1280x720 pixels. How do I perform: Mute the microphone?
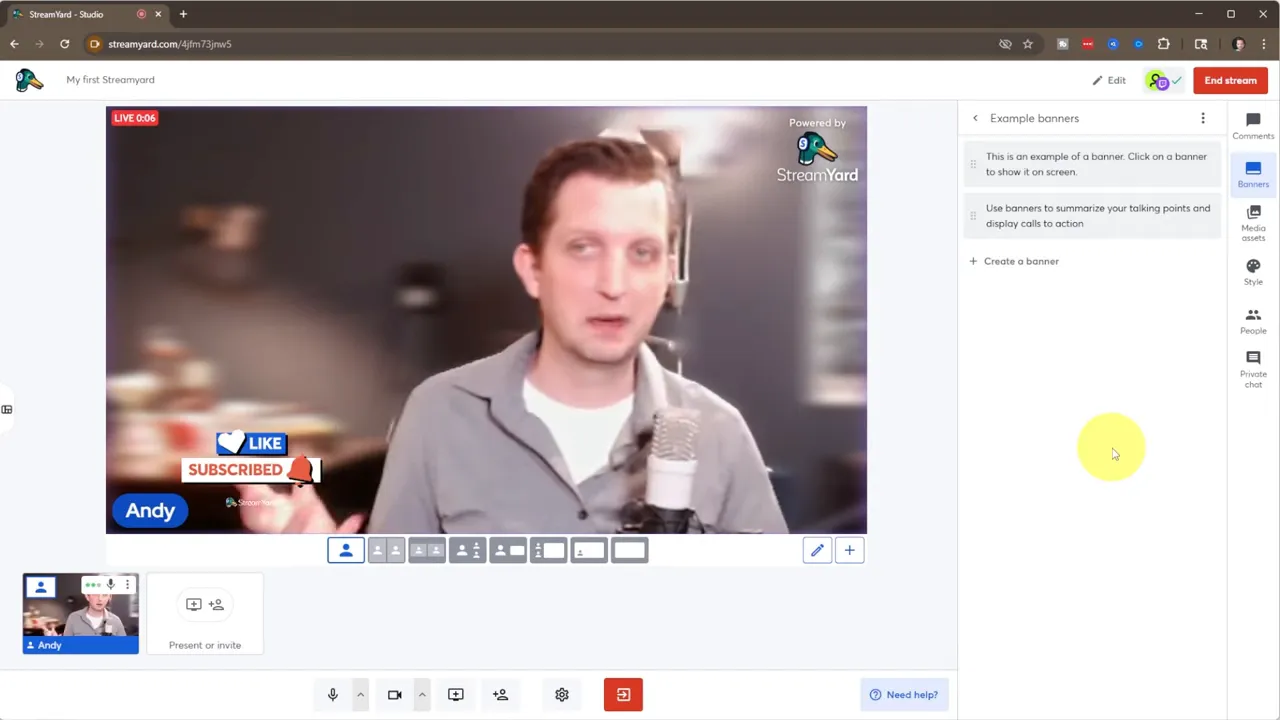click(x=333, y=694)
